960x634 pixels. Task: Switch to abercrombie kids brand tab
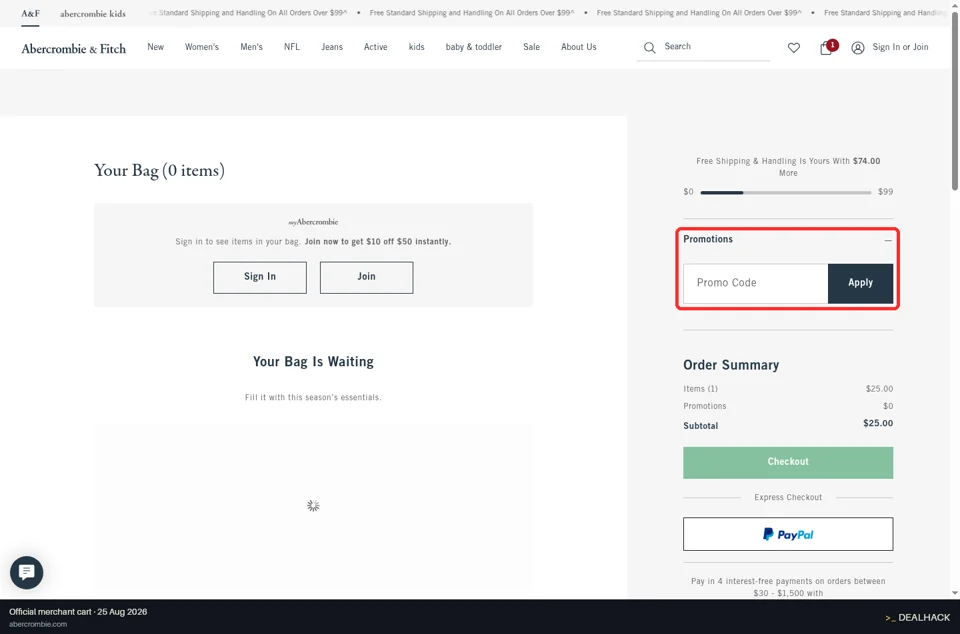93,13
